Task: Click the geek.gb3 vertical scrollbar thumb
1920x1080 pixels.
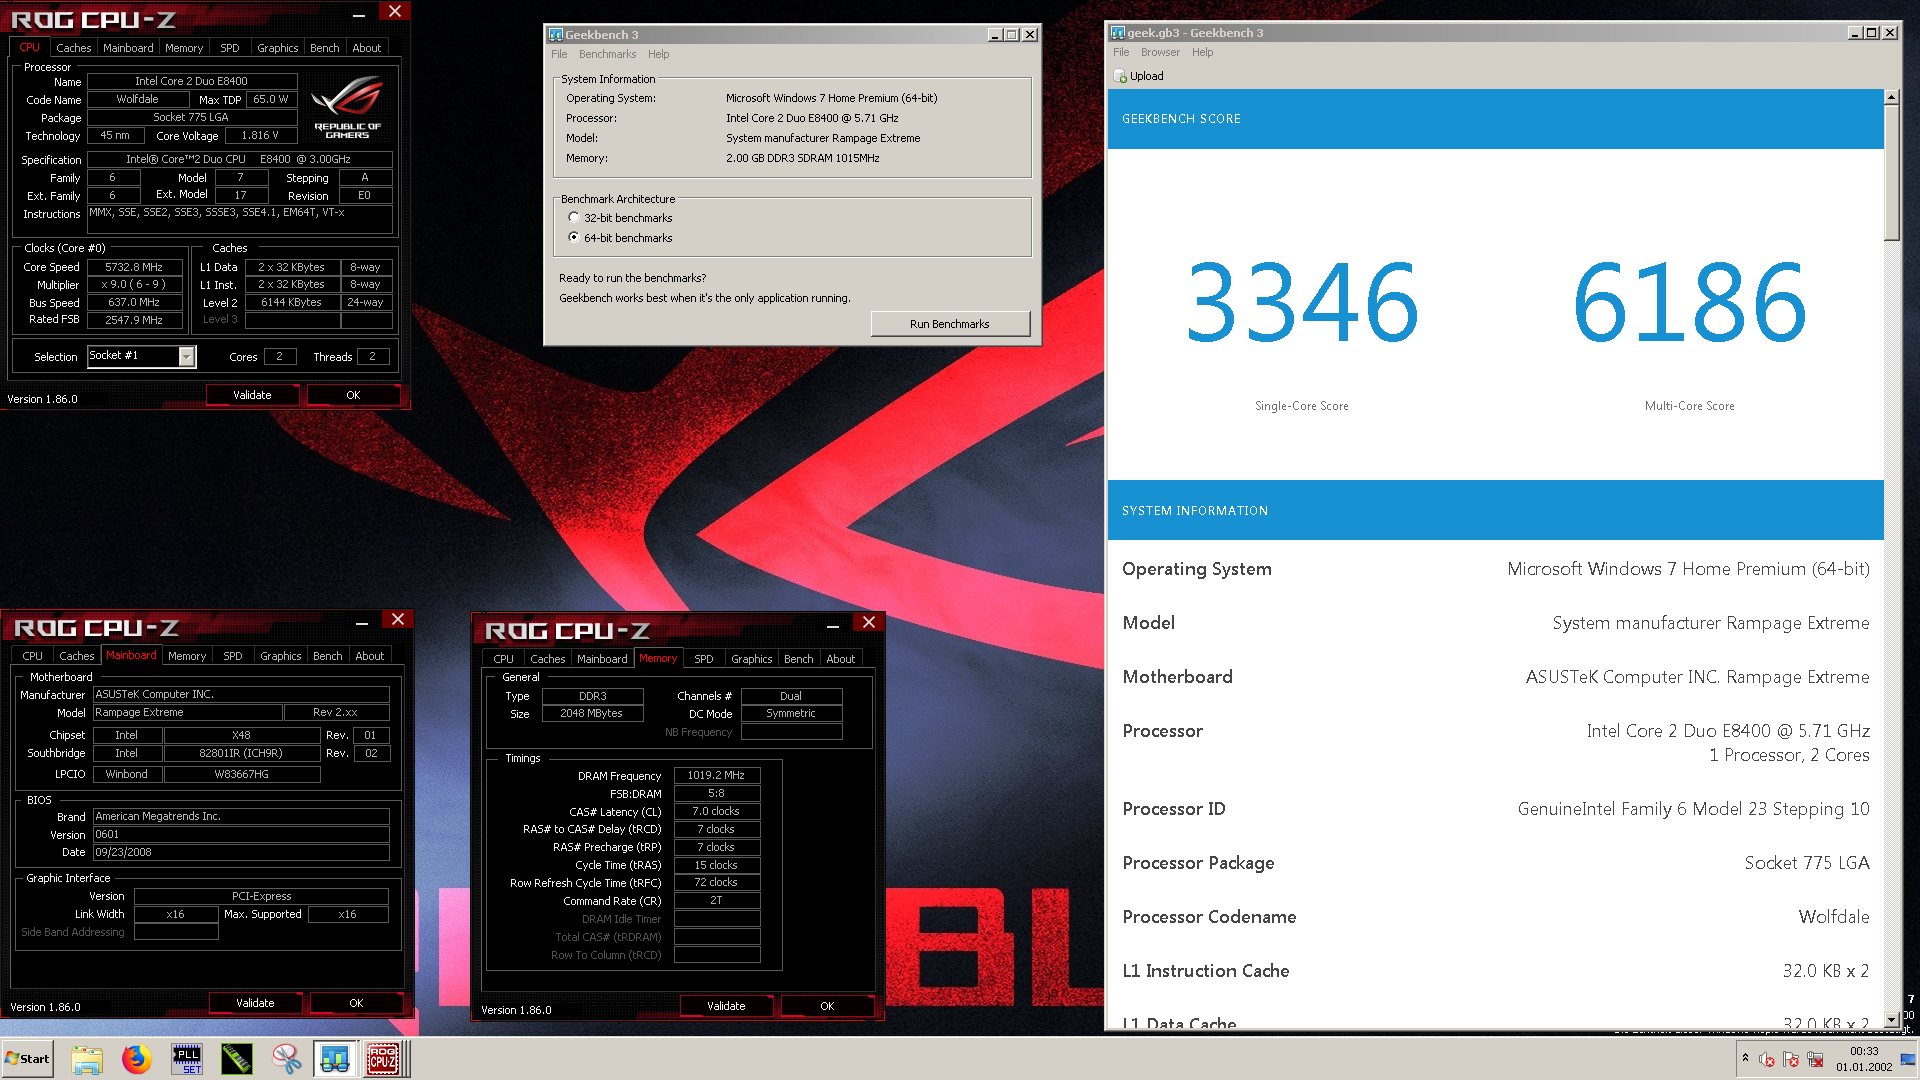Action: point(1891,172)
